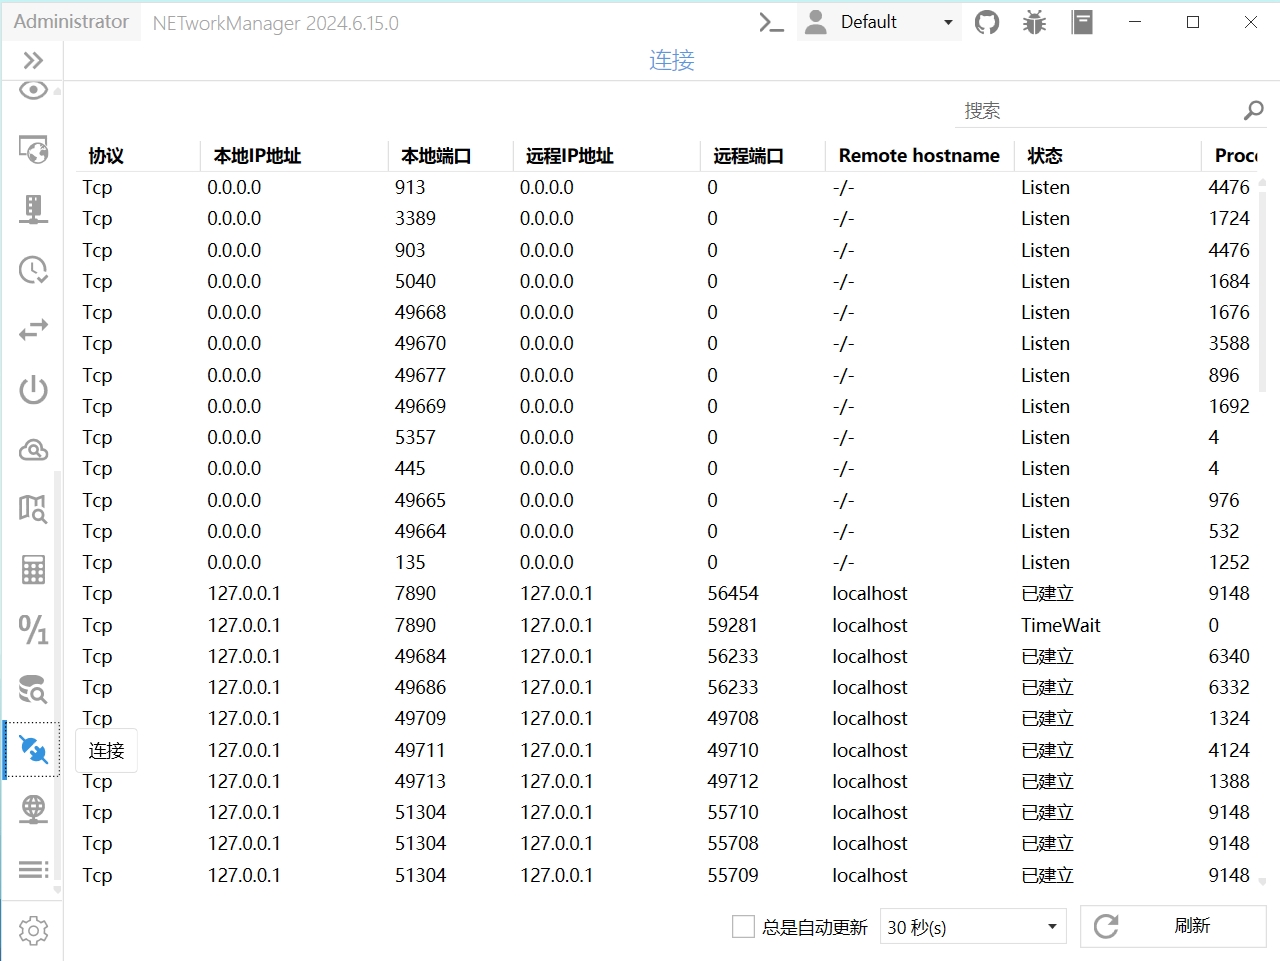Open the Web Console globe-window icon
The image size is (1280, 961).
pos(33,150)
